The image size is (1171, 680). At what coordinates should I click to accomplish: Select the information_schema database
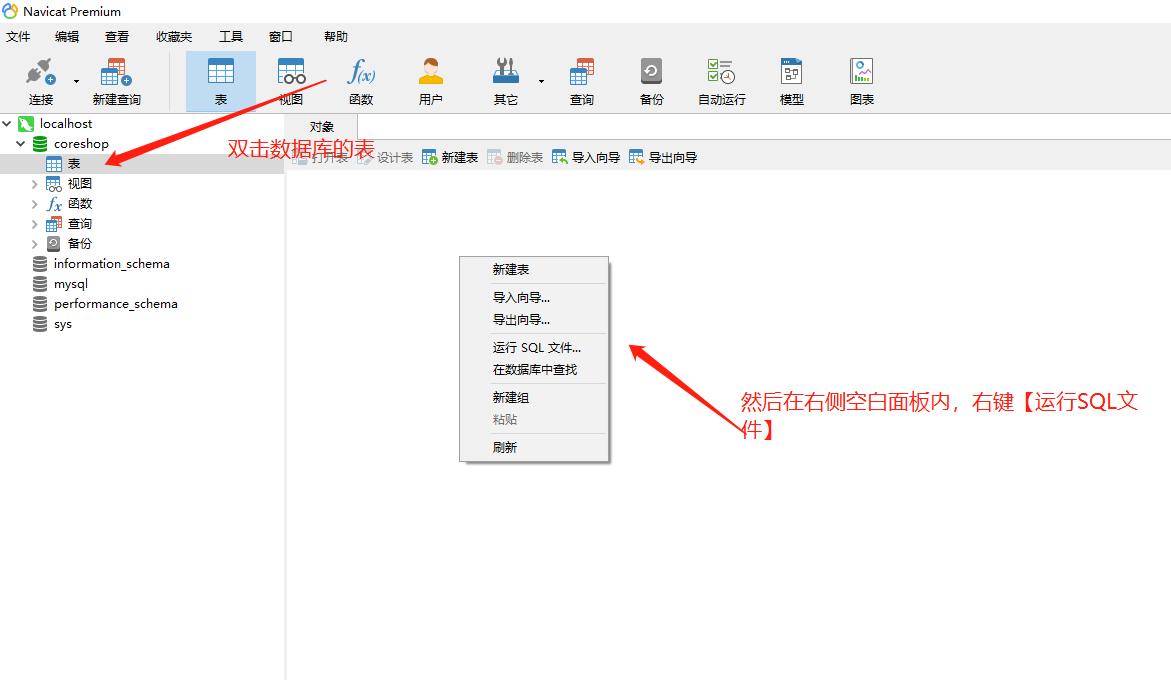[111, 264]
